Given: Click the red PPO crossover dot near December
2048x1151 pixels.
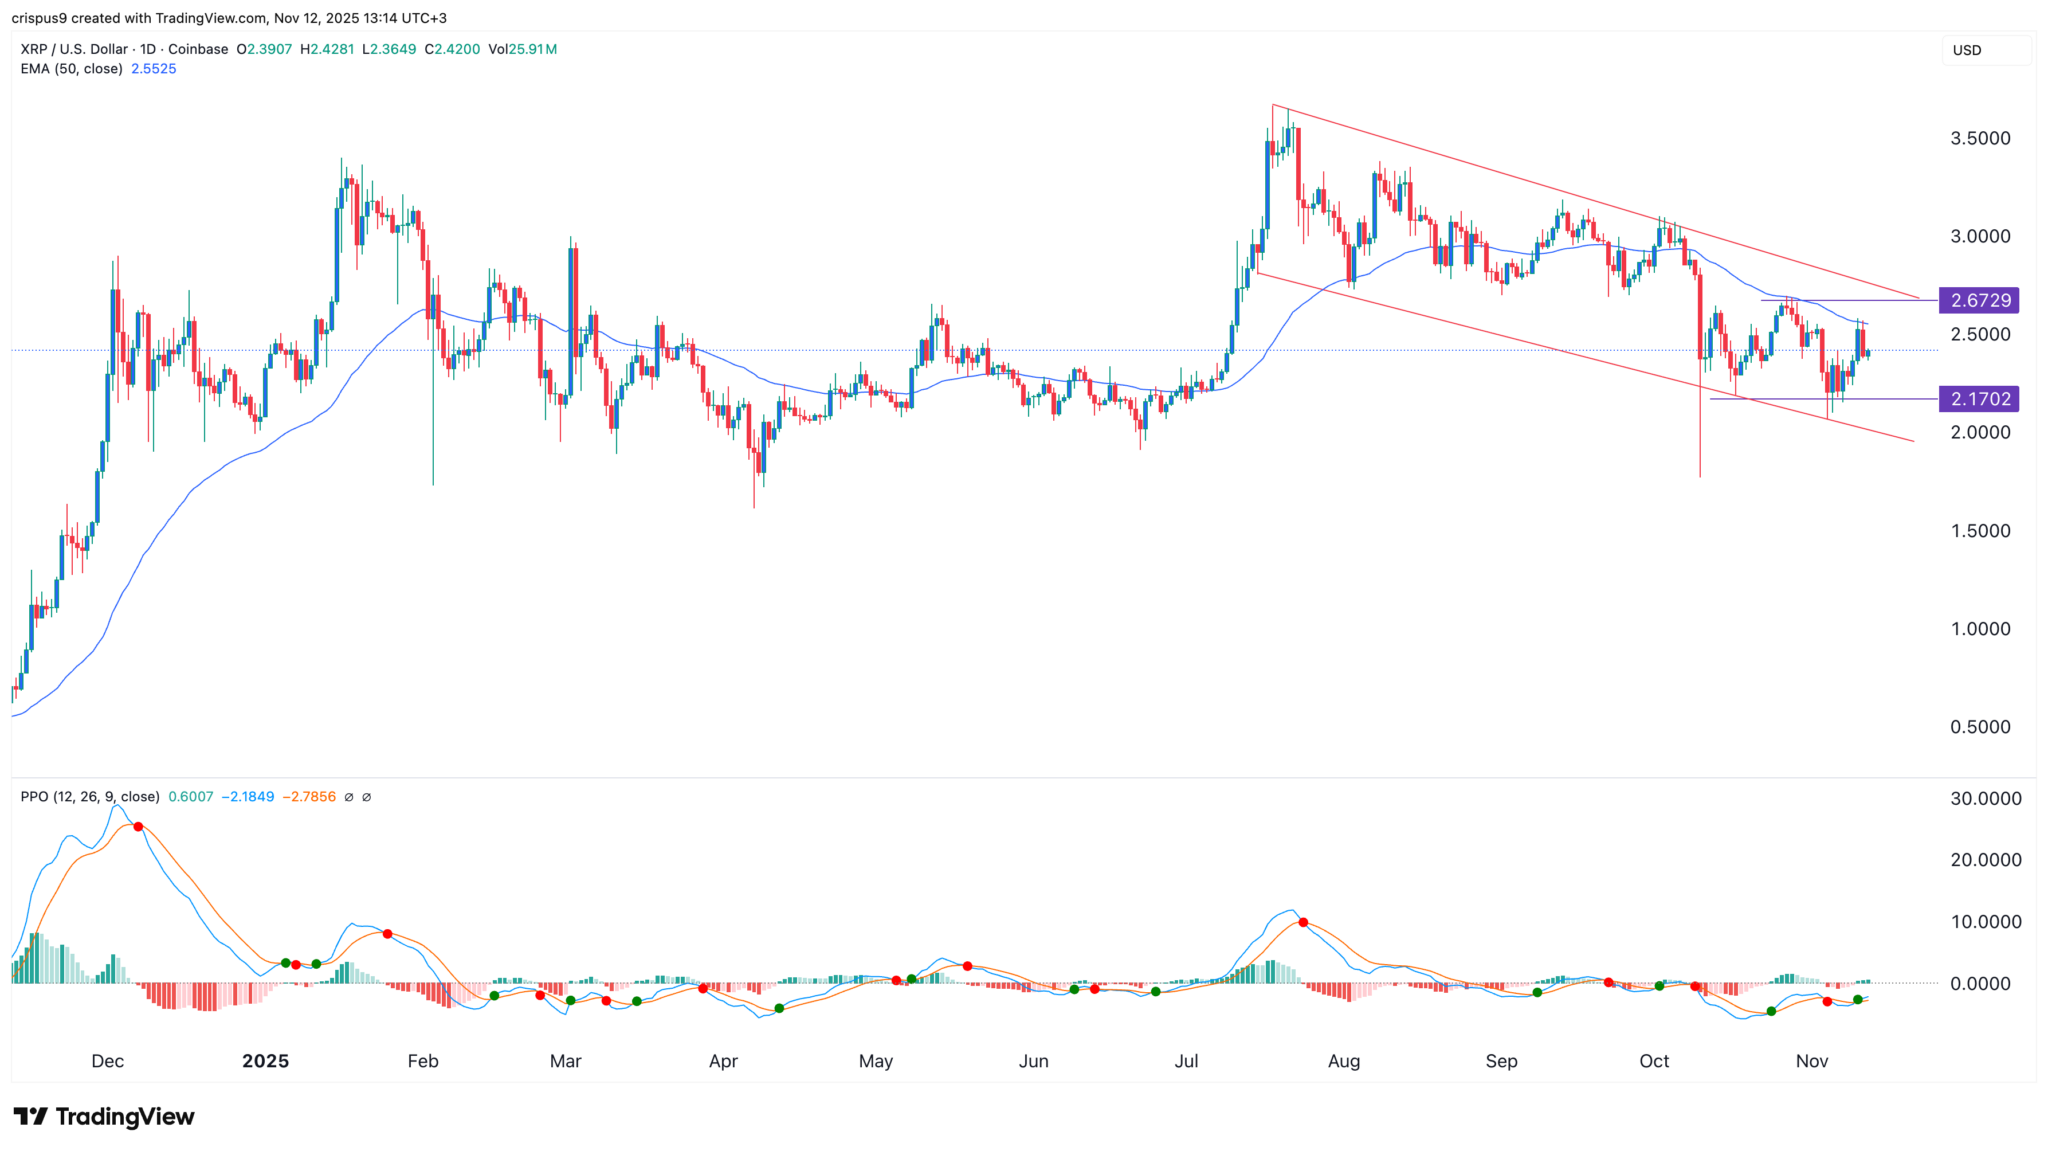Looking at the screenshot, I should (x=138, y=827).
